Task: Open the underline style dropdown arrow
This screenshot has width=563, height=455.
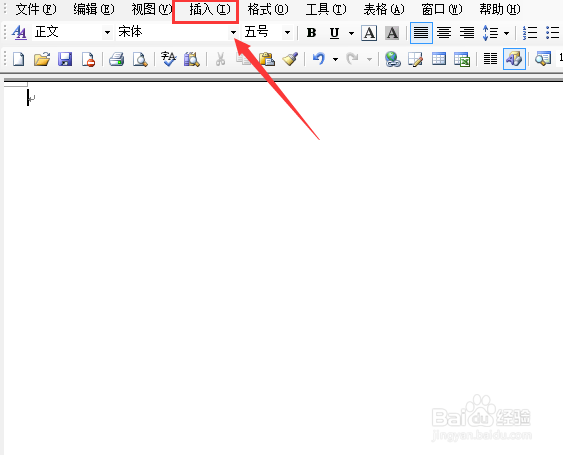Action: tap(351, 33)
